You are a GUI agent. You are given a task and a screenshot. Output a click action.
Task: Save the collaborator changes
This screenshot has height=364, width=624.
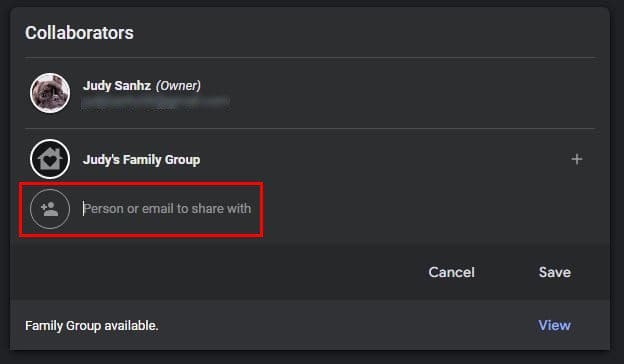click(555, 273)
